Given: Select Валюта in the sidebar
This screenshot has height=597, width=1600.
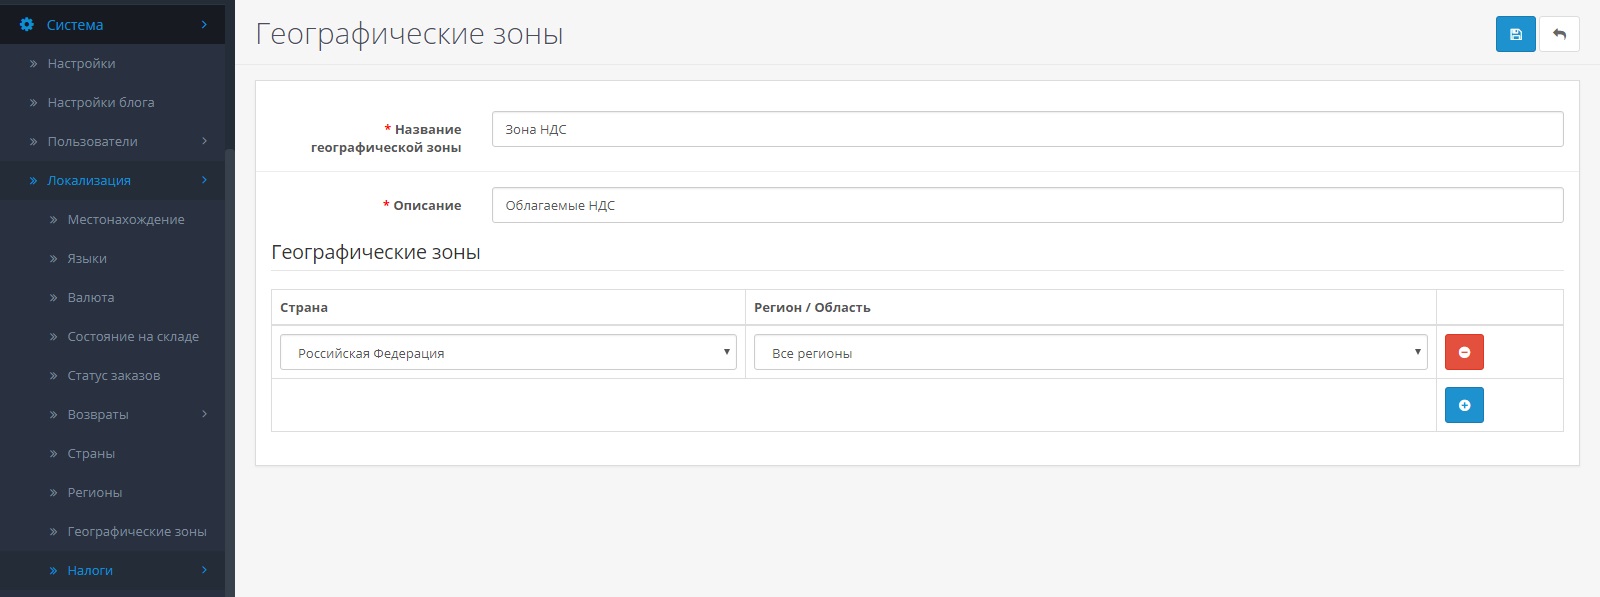Looking at the screenshot, I should (x=90, y=297).
